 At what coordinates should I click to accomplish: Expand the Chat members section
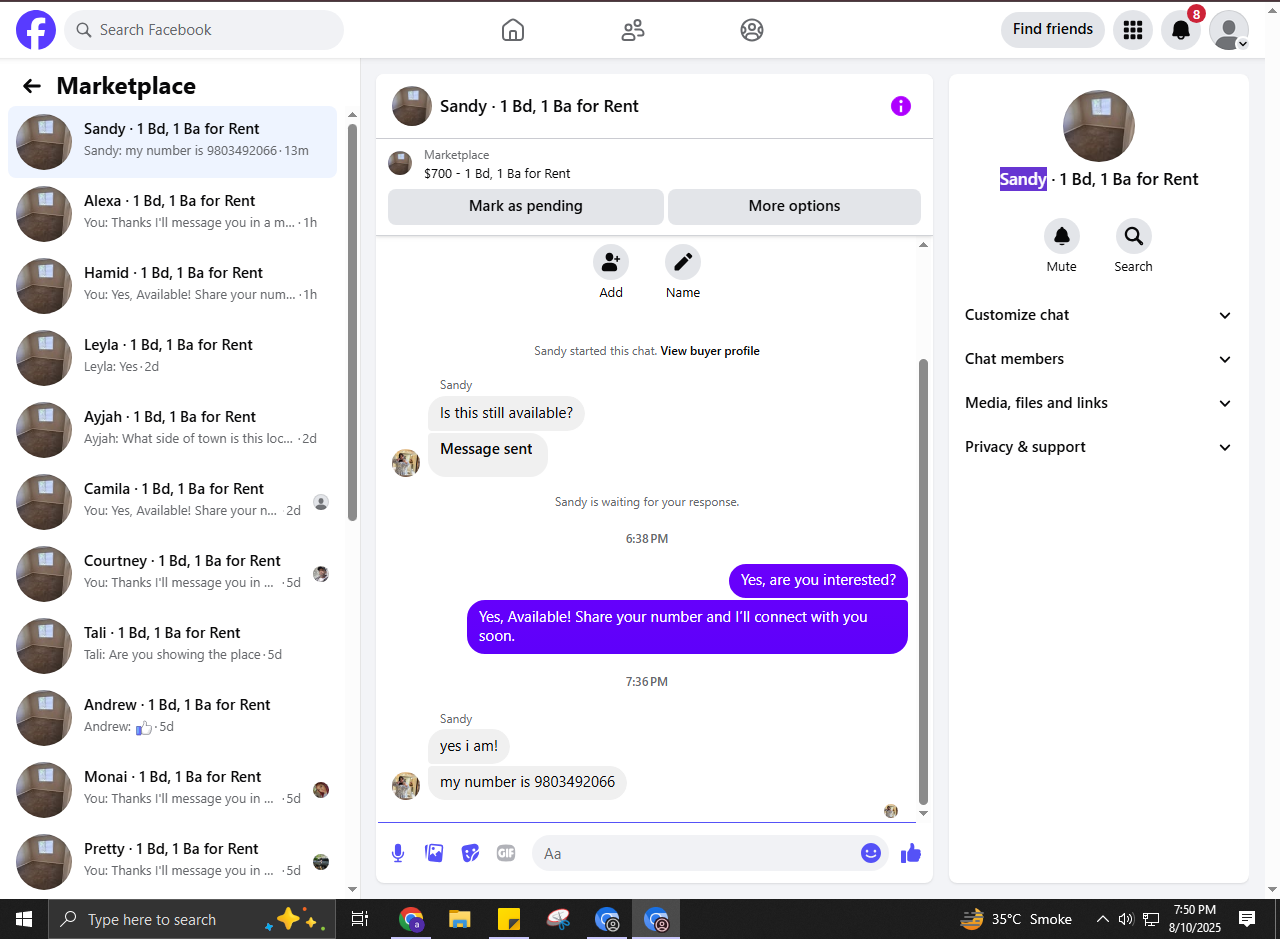point(1099,359)
